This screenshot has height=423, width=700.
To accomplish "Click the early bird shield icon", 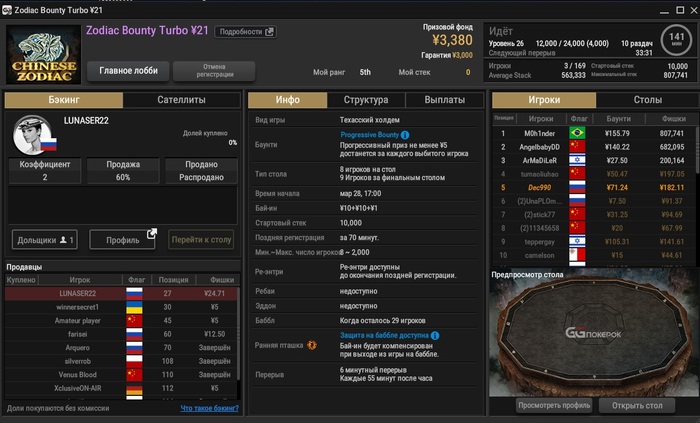I will point(312,345).
